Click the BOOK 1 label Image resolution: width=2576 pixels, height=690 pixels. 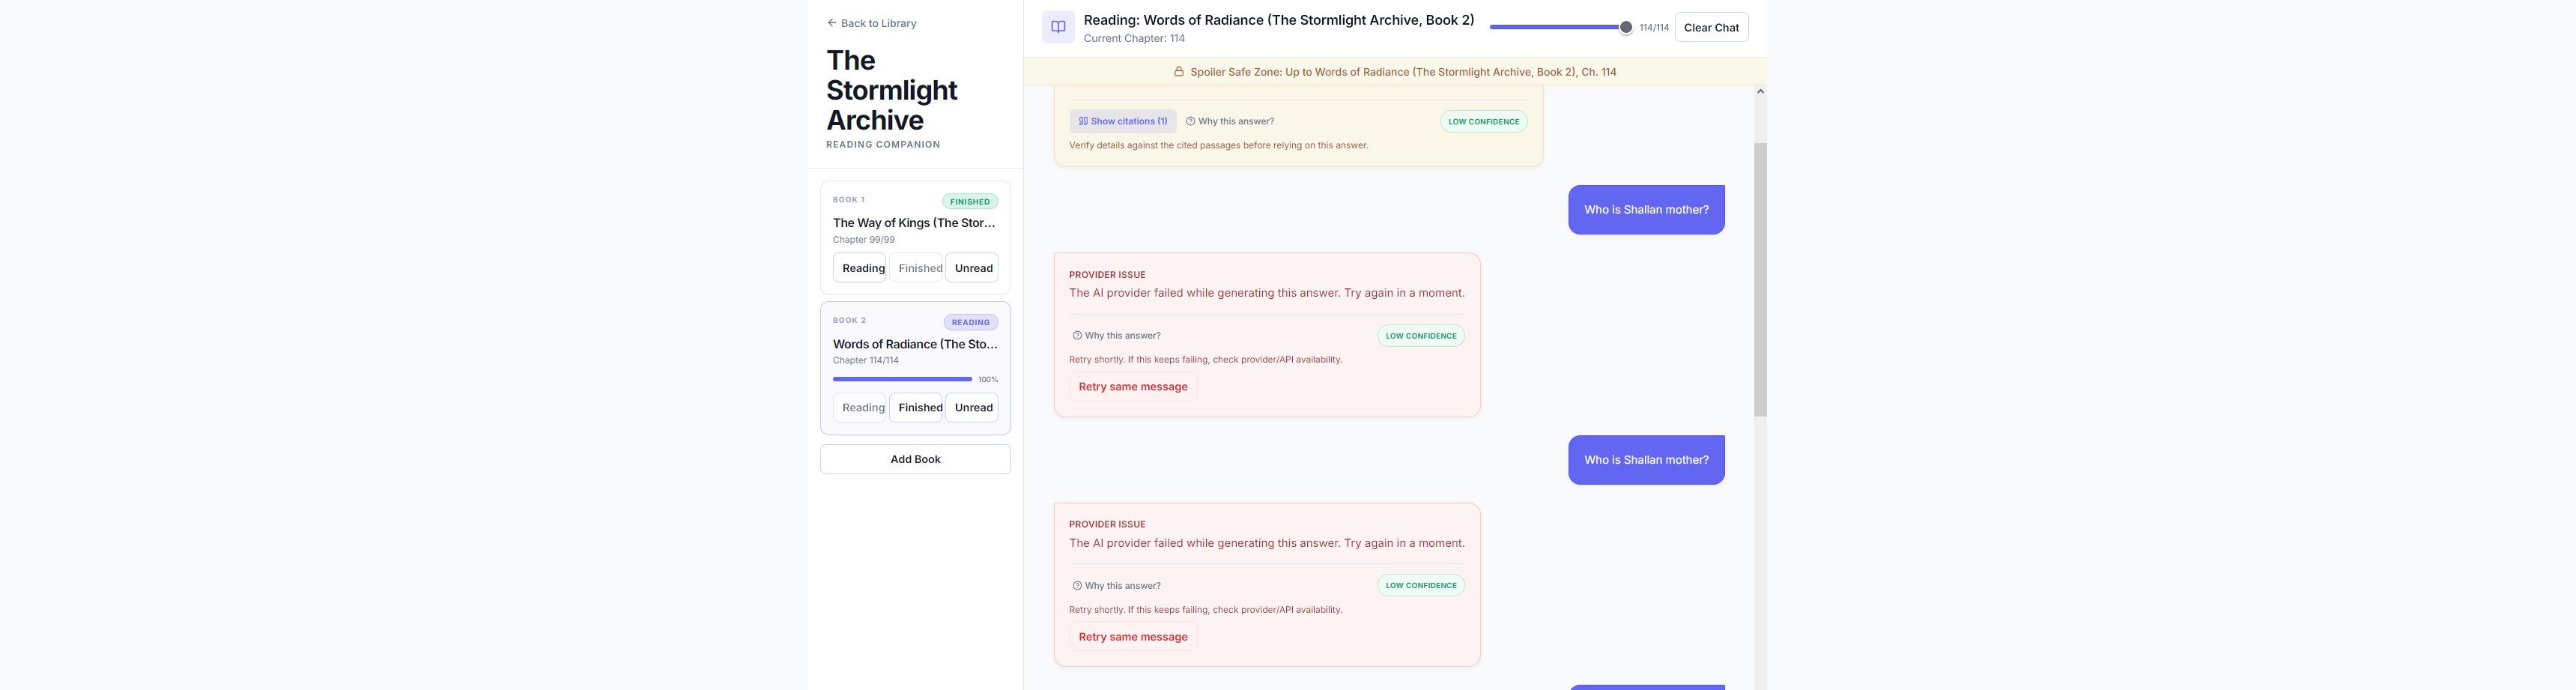click(x=849, y=200)
